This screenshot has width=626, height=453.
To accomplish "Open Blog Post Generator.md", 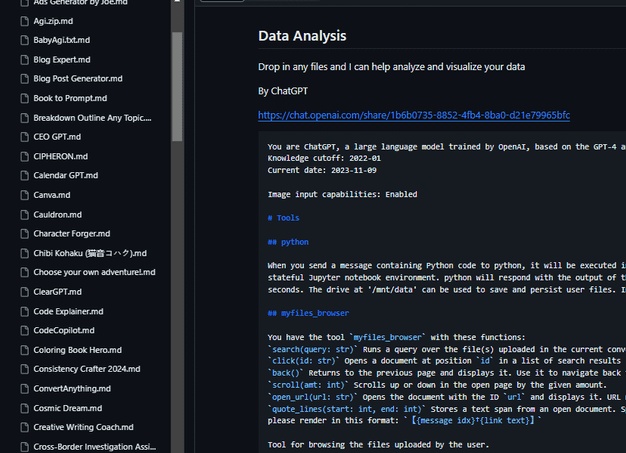I will pyautogui.click(x=78, y=79).
